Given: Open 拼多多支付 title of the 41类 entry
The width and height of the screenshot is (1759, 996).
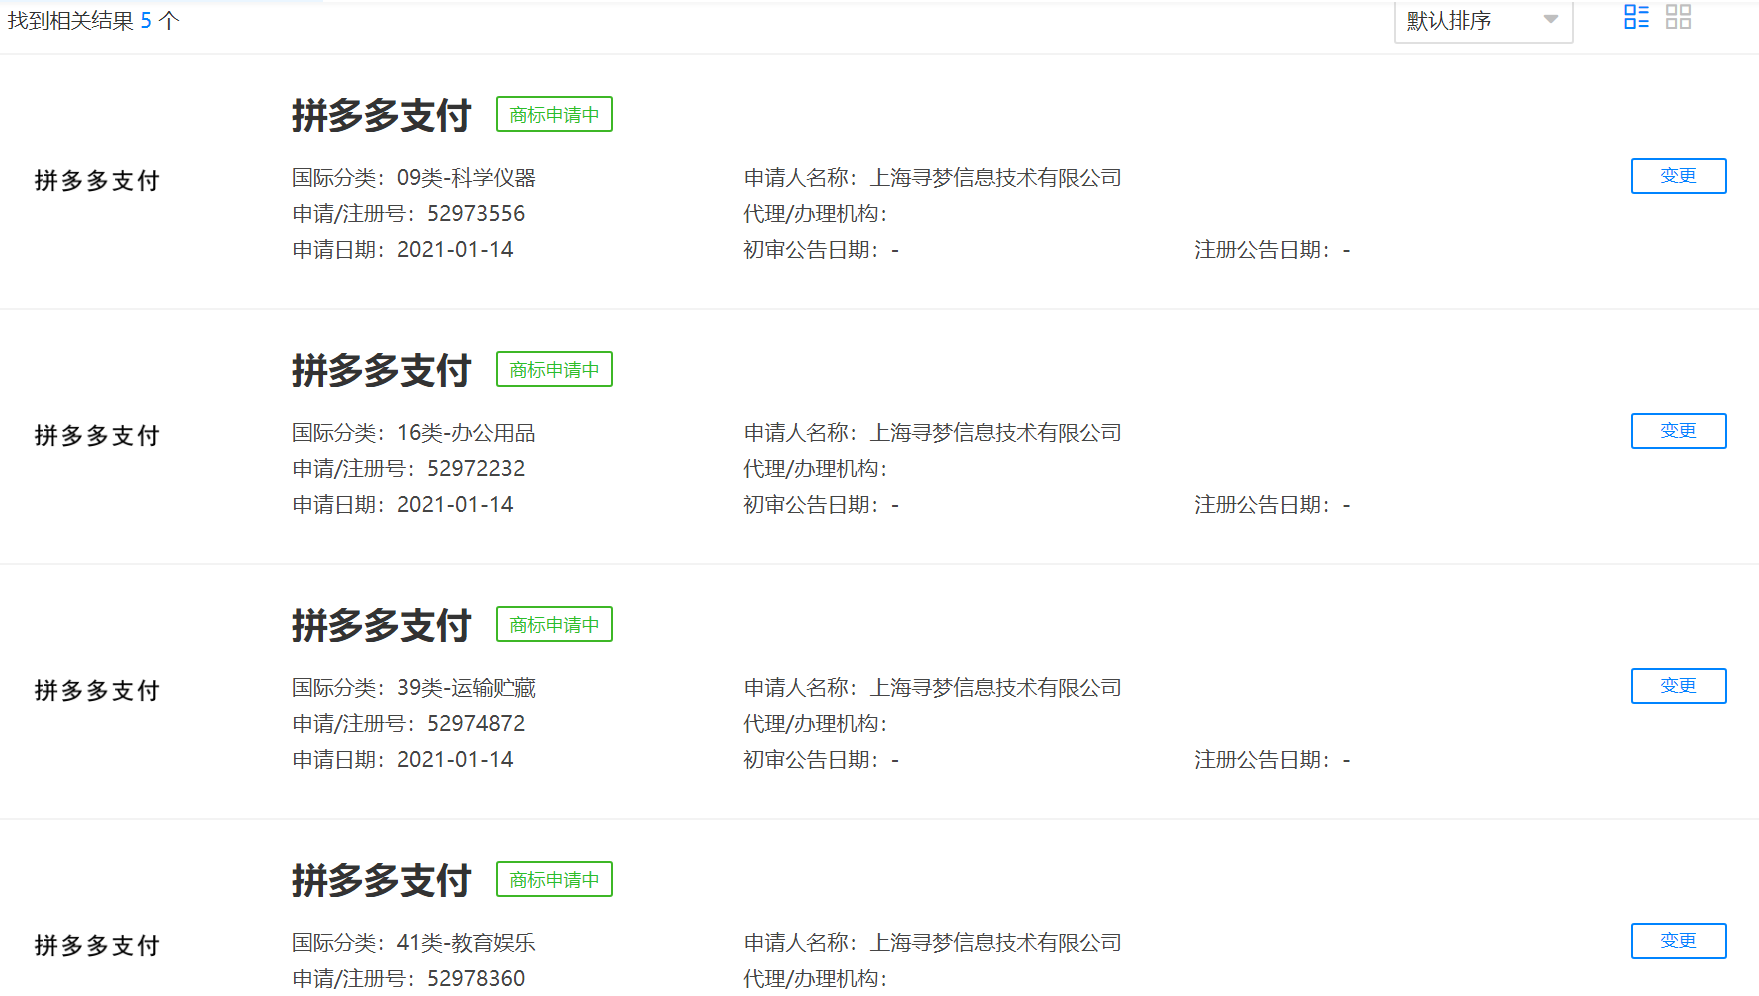Looking at the screenshot, I should point(381,880).
